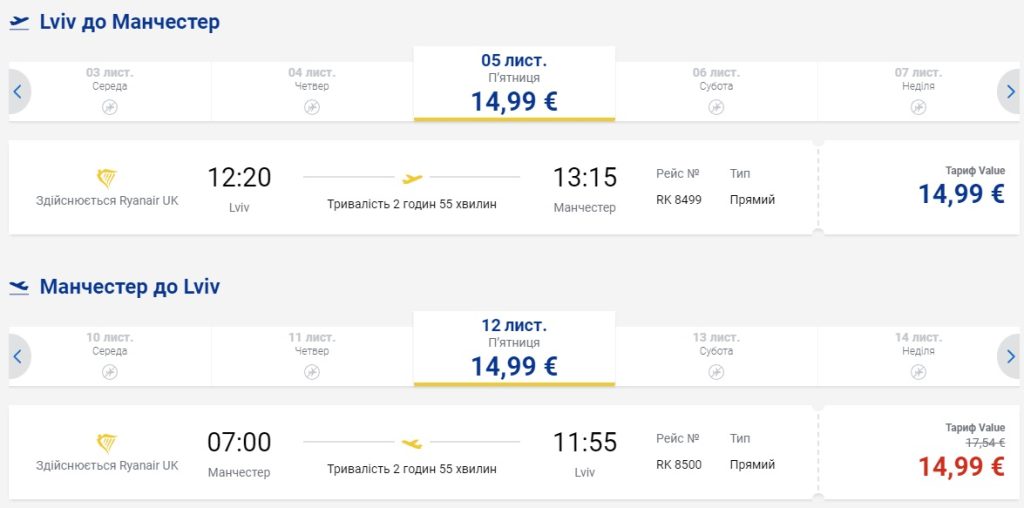
Task: Show earlier return dates with left arrow
Action: (18, 357)
